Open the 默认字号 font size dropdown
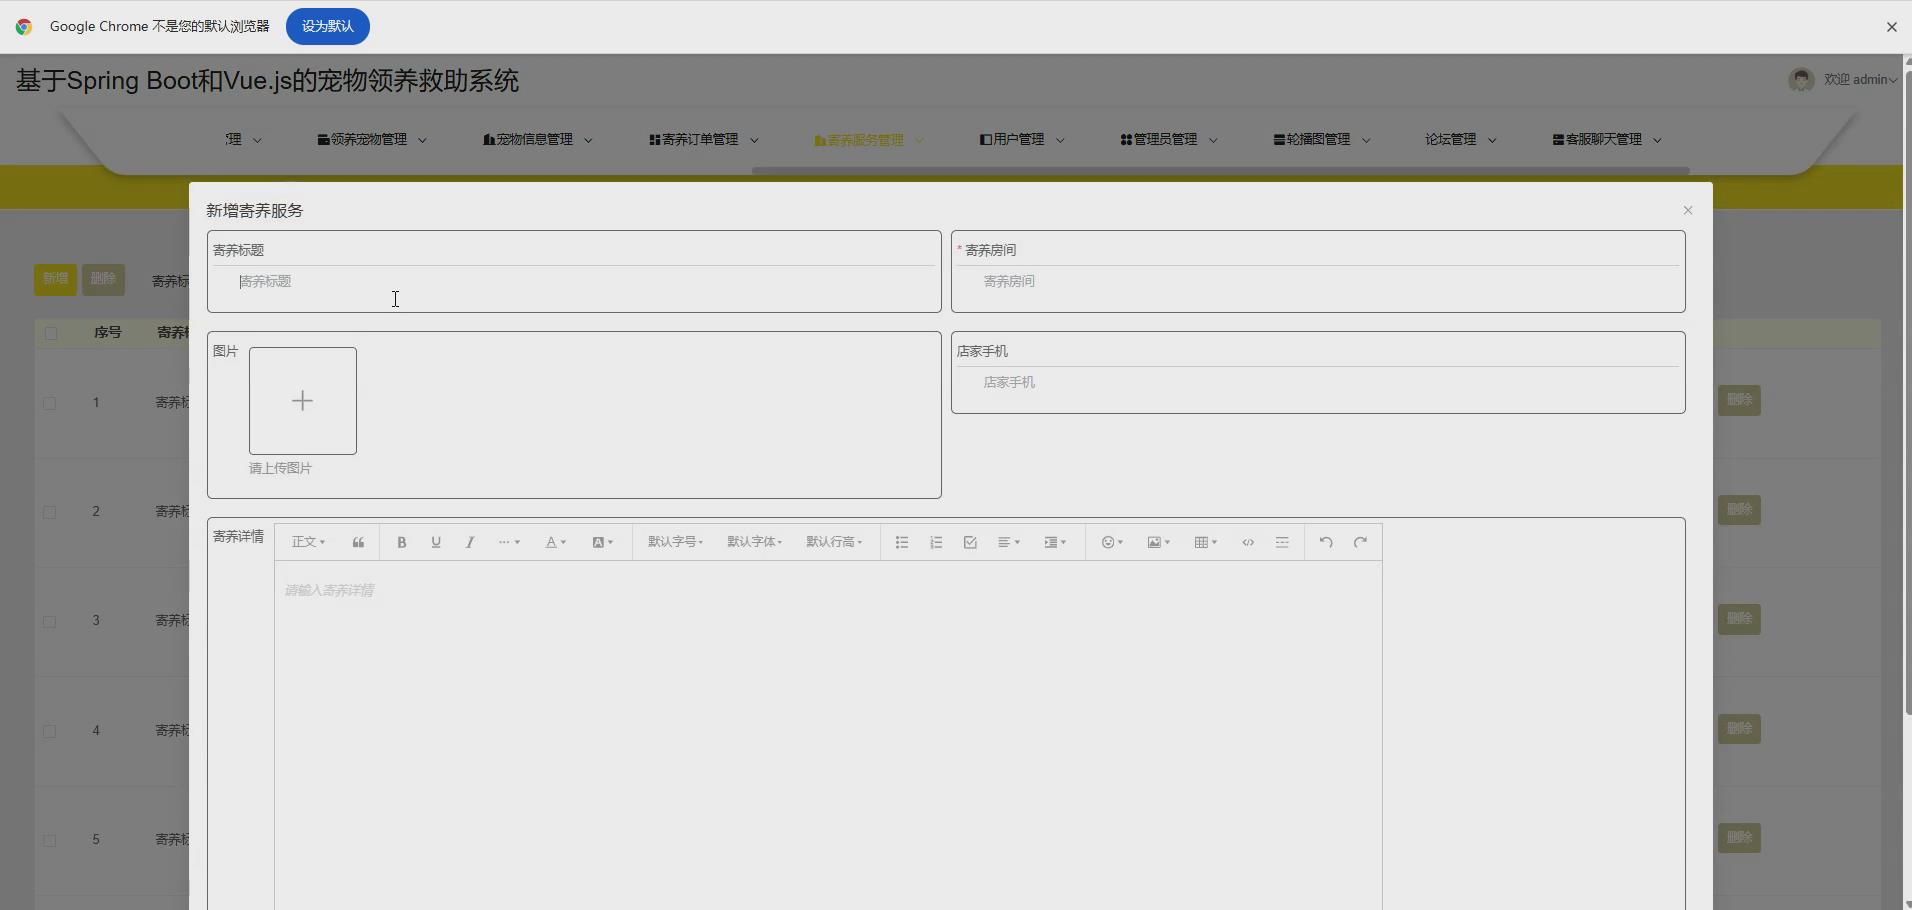 [x=675, y=542]
